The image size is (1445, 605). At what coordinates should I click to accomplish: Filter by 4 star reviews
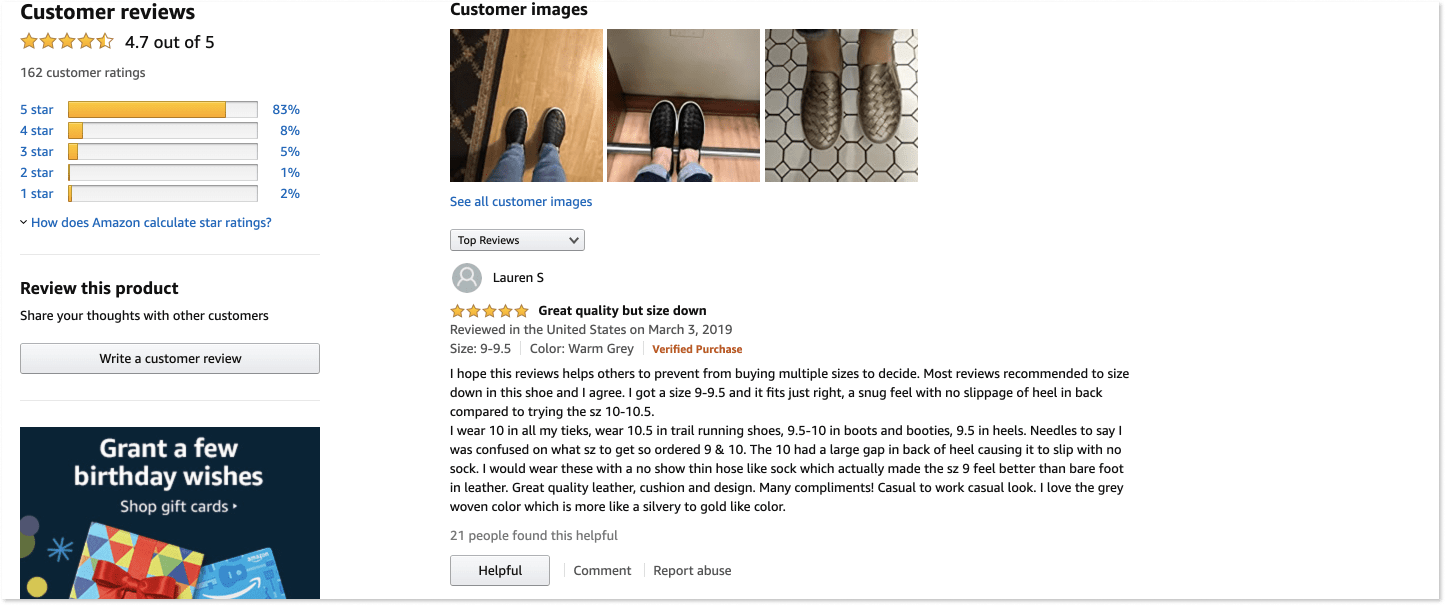click(37, 131)
